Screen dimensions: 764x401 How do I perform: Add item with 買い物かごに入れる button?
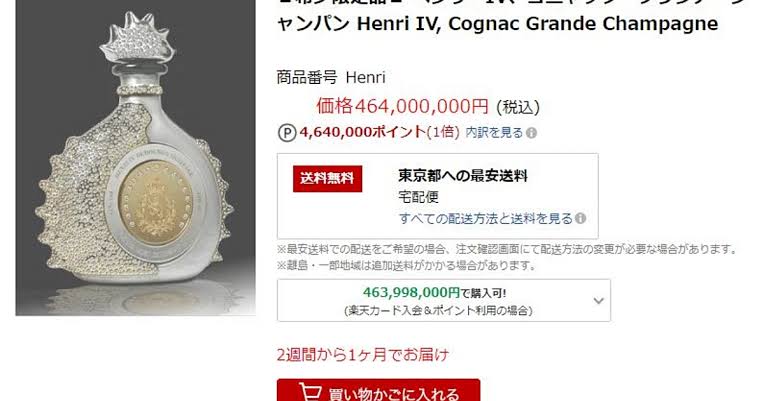(379, 390)
